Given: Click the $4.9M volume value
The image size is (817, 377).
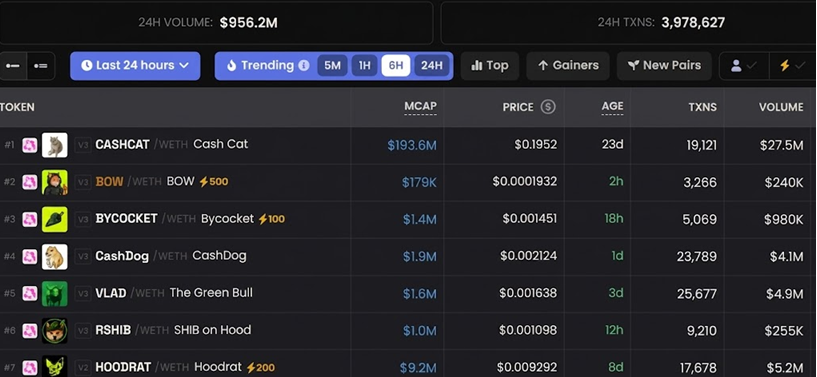Looking at the screenshot, I should pos(784,294).
